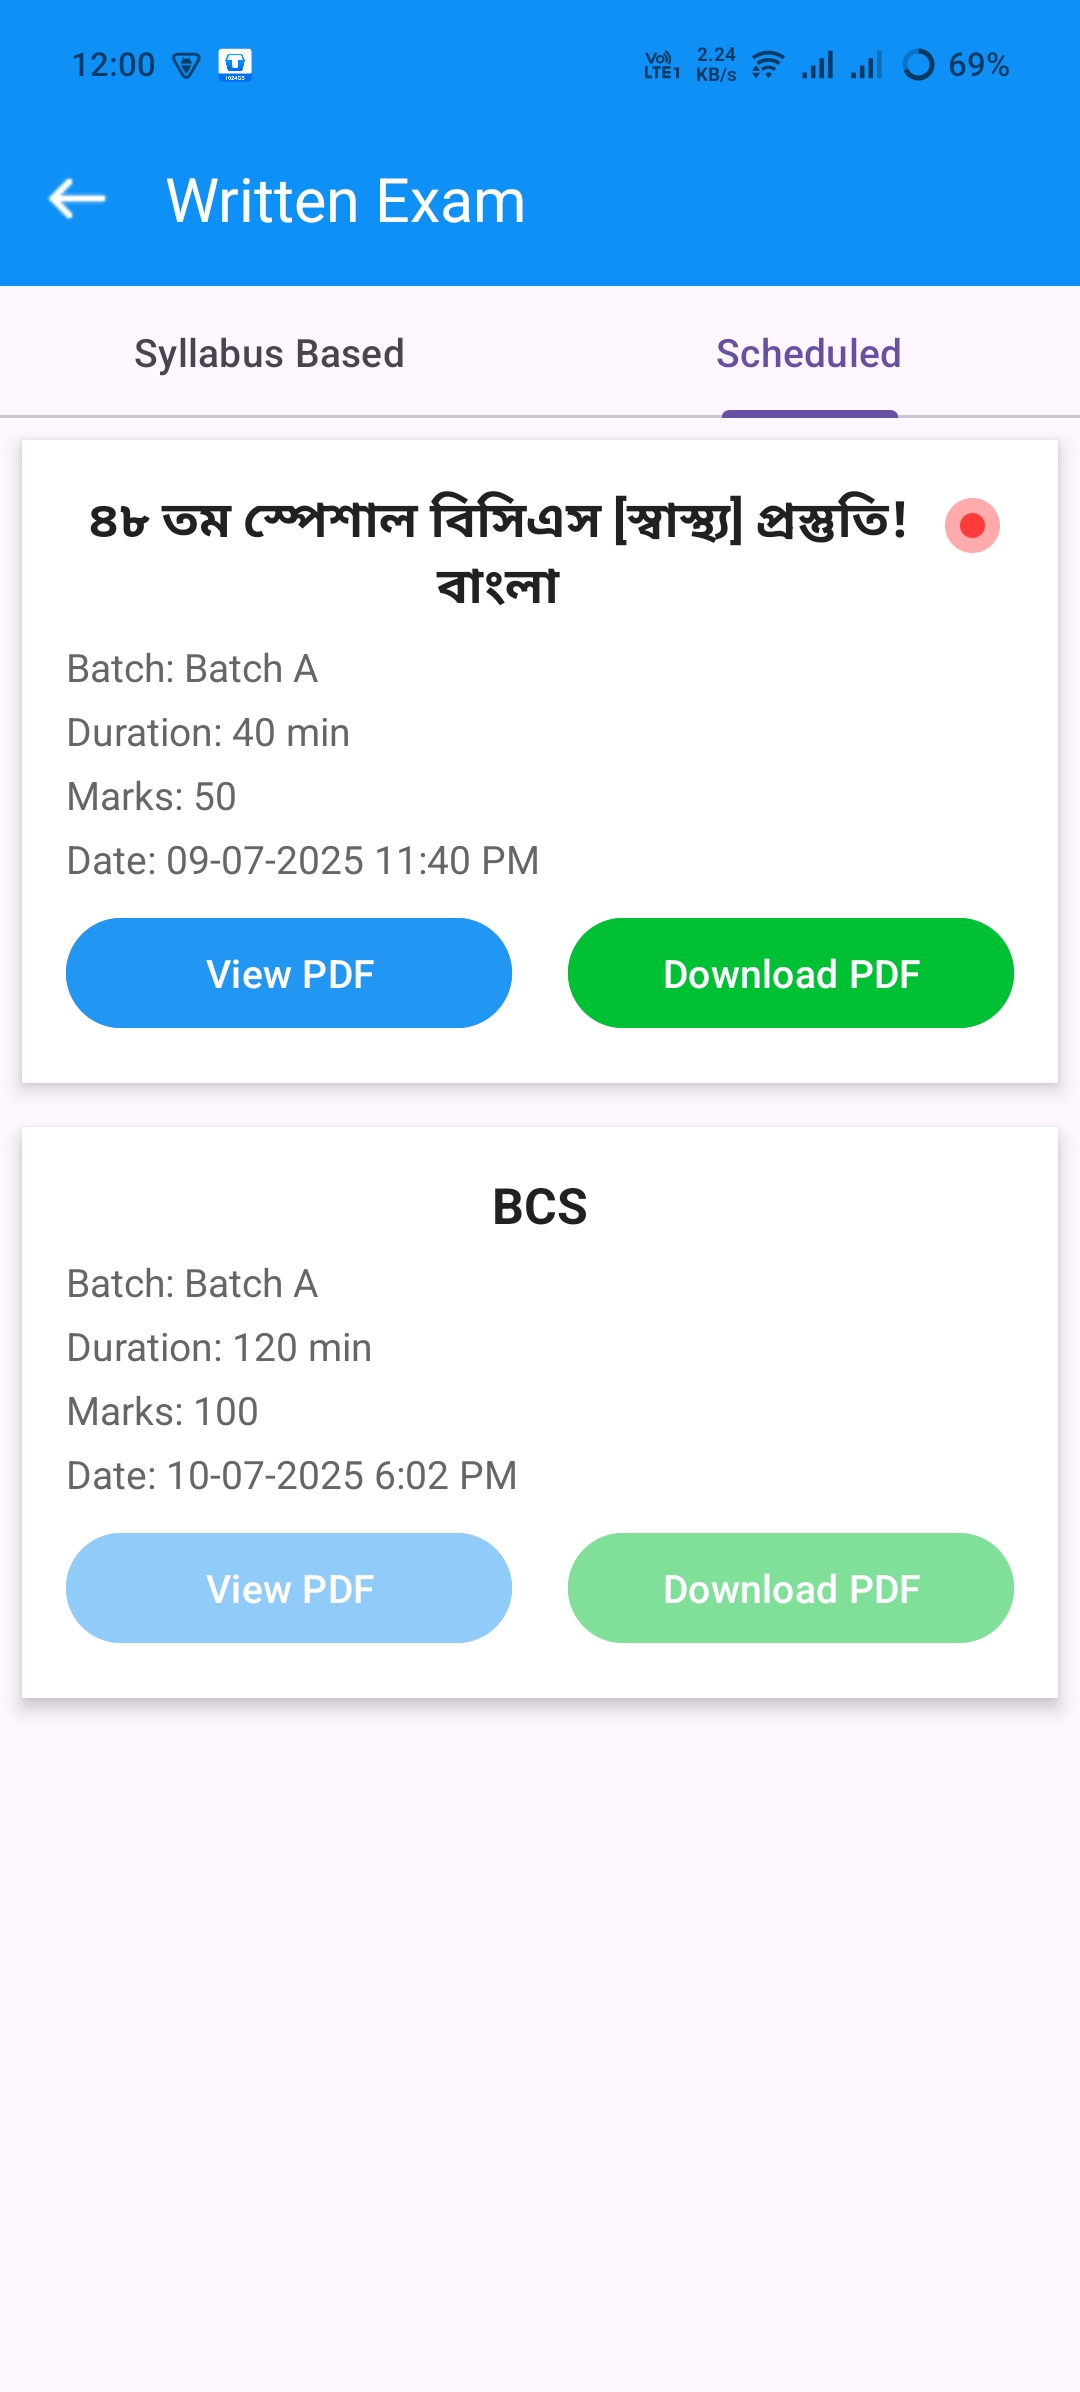Open the Bengali-titled exam card heading
This screenshot has width=1080, height=2392.
[498, 552]
